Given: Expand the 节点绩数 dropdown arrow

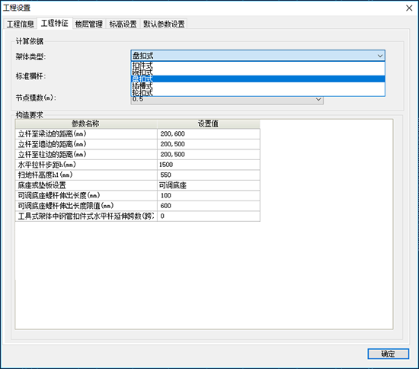Looking at the screenshot, I should (318, 99).
